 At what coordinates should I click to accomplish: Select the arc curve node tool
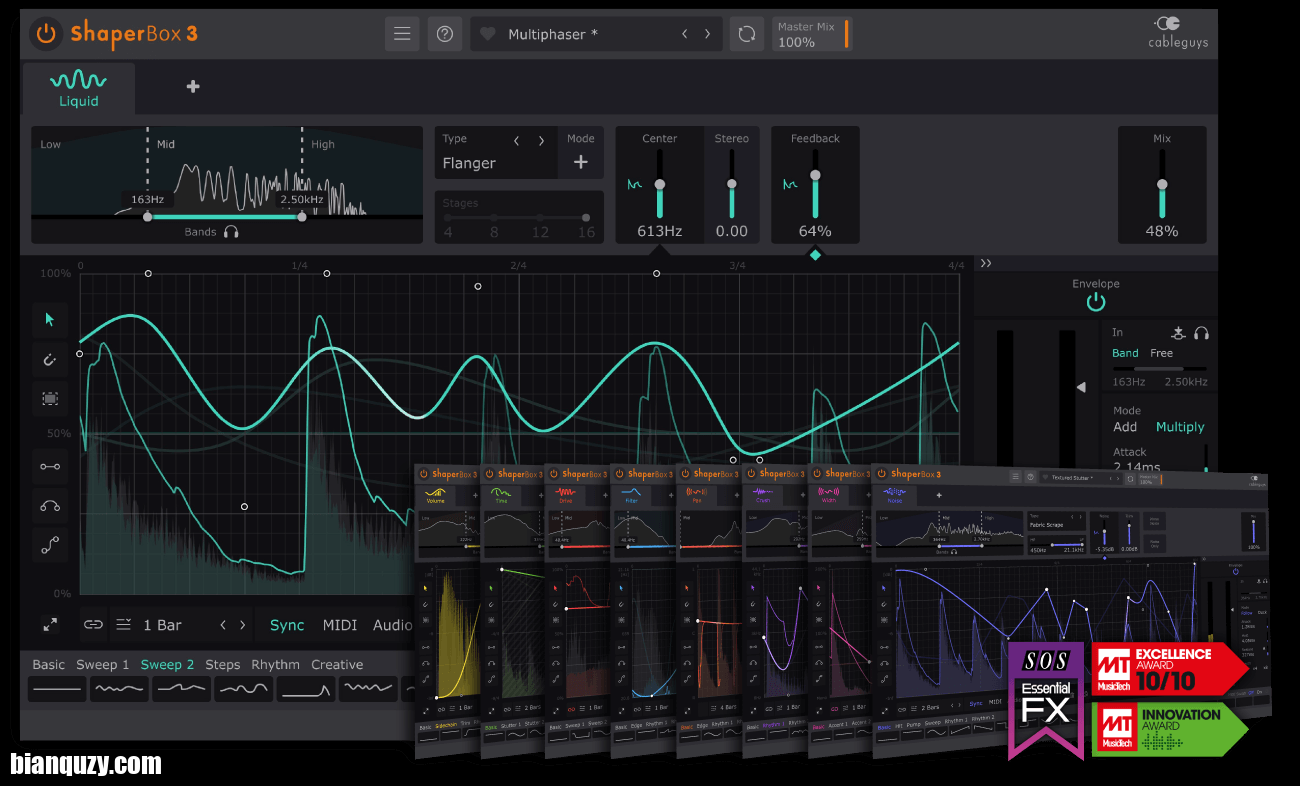[x=50, y=506]
